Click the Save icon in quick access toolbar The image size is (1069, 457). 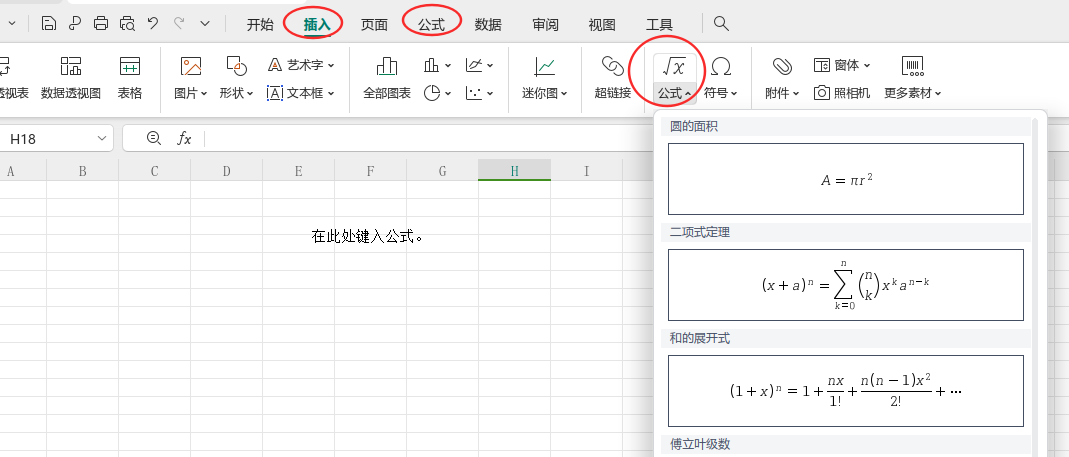(48, 24)
